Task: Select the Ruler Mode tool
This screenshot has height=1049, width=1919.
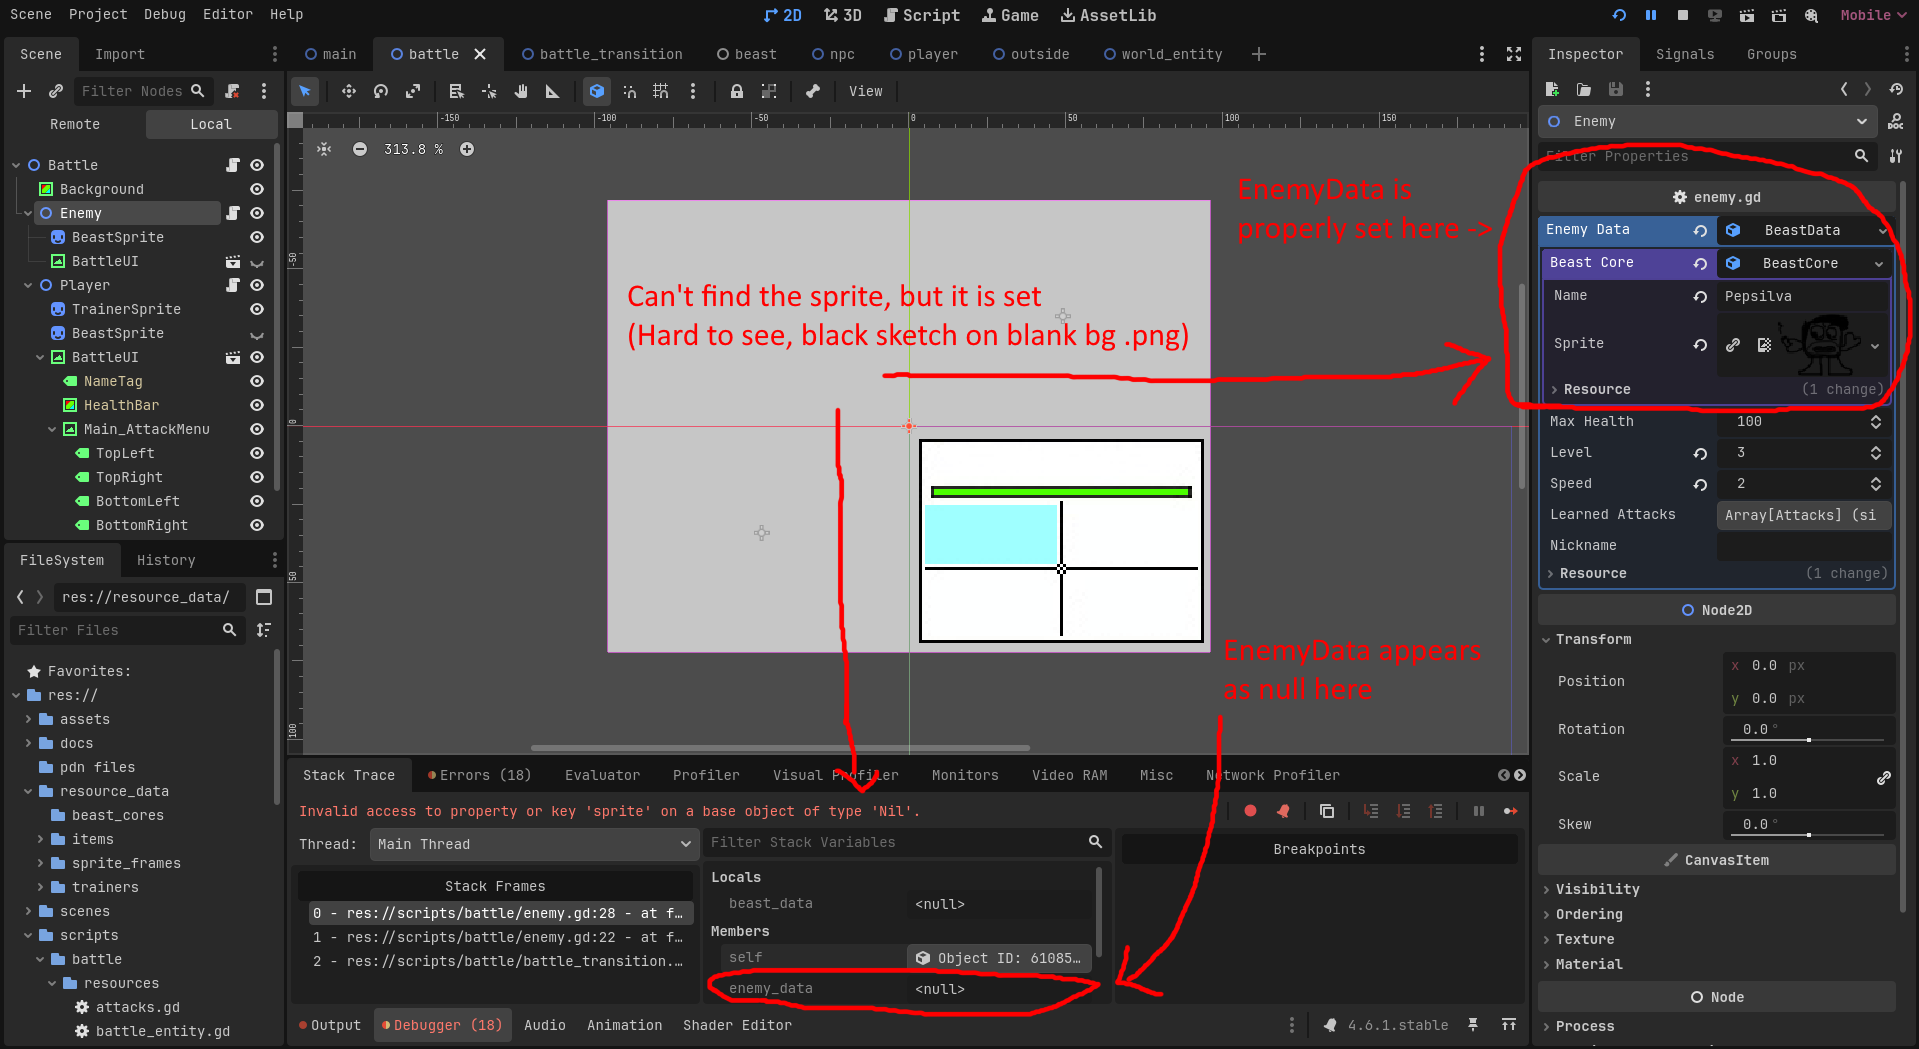Action: tap(552, 91)
